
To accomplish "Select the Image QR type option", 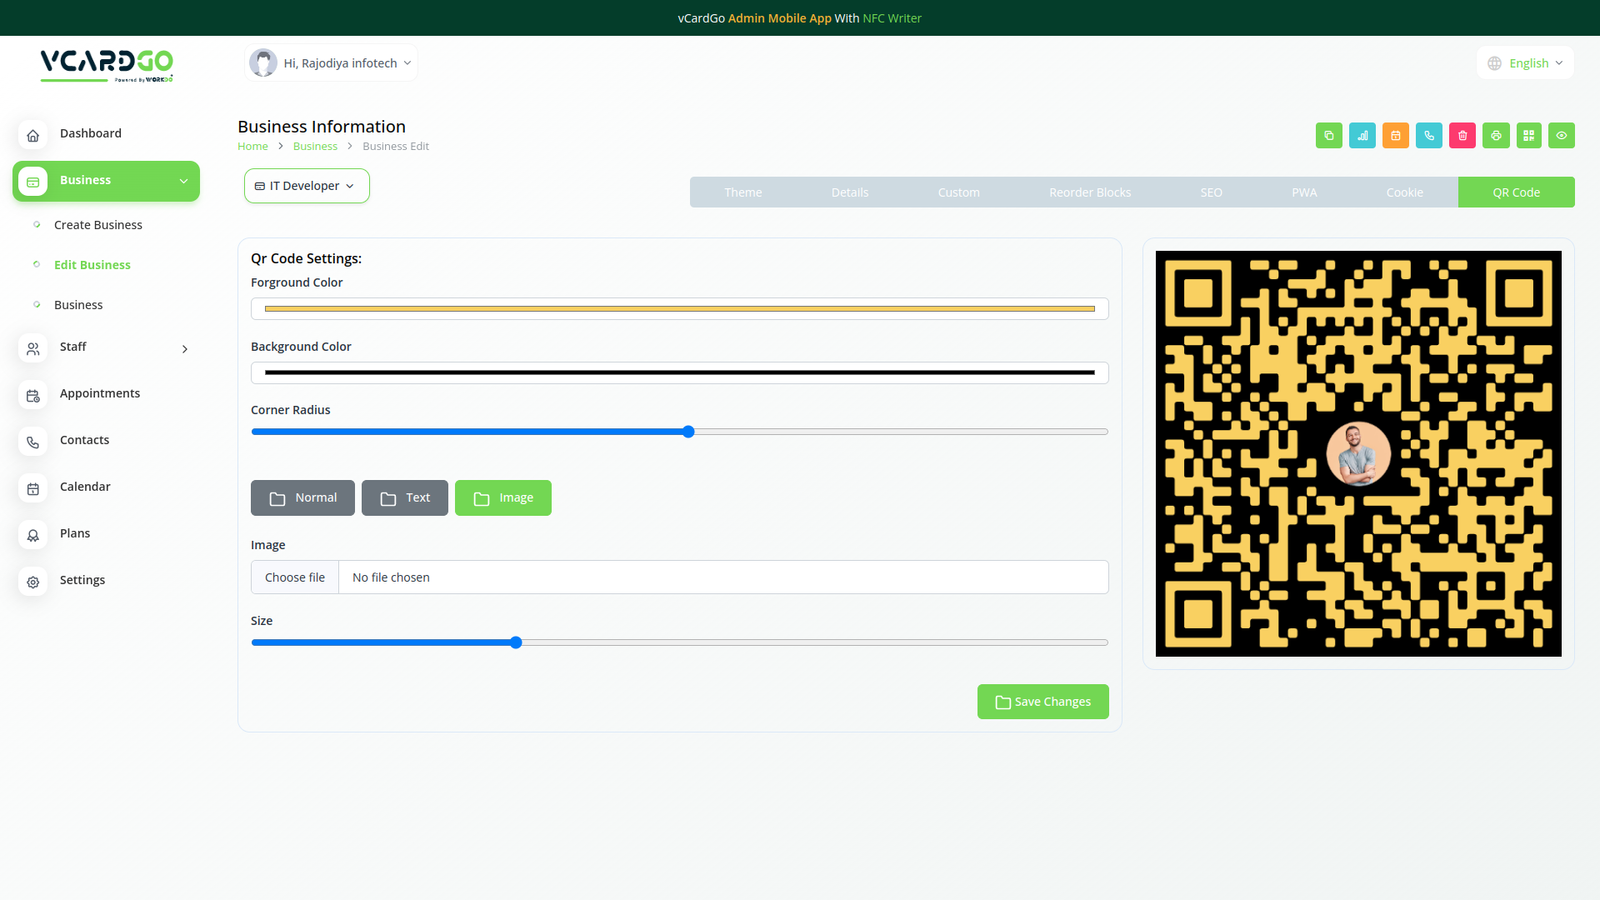I will click(503, 498).
